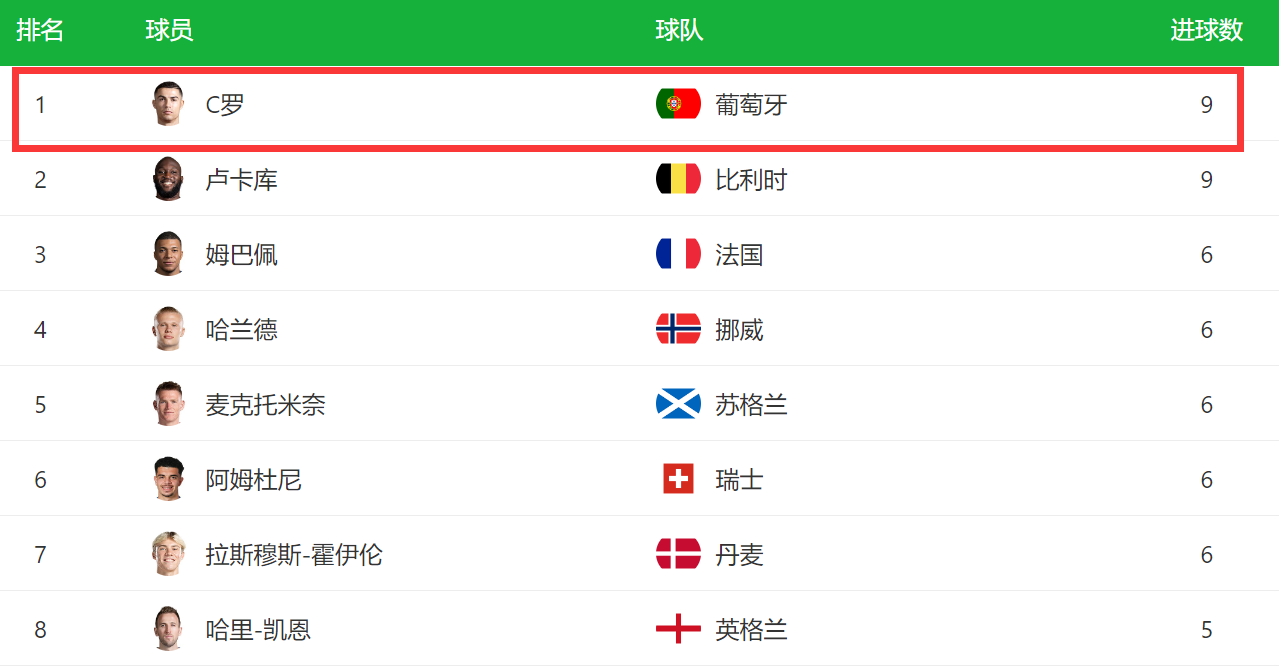Click the 排名 column header

[x=40, y=30]
